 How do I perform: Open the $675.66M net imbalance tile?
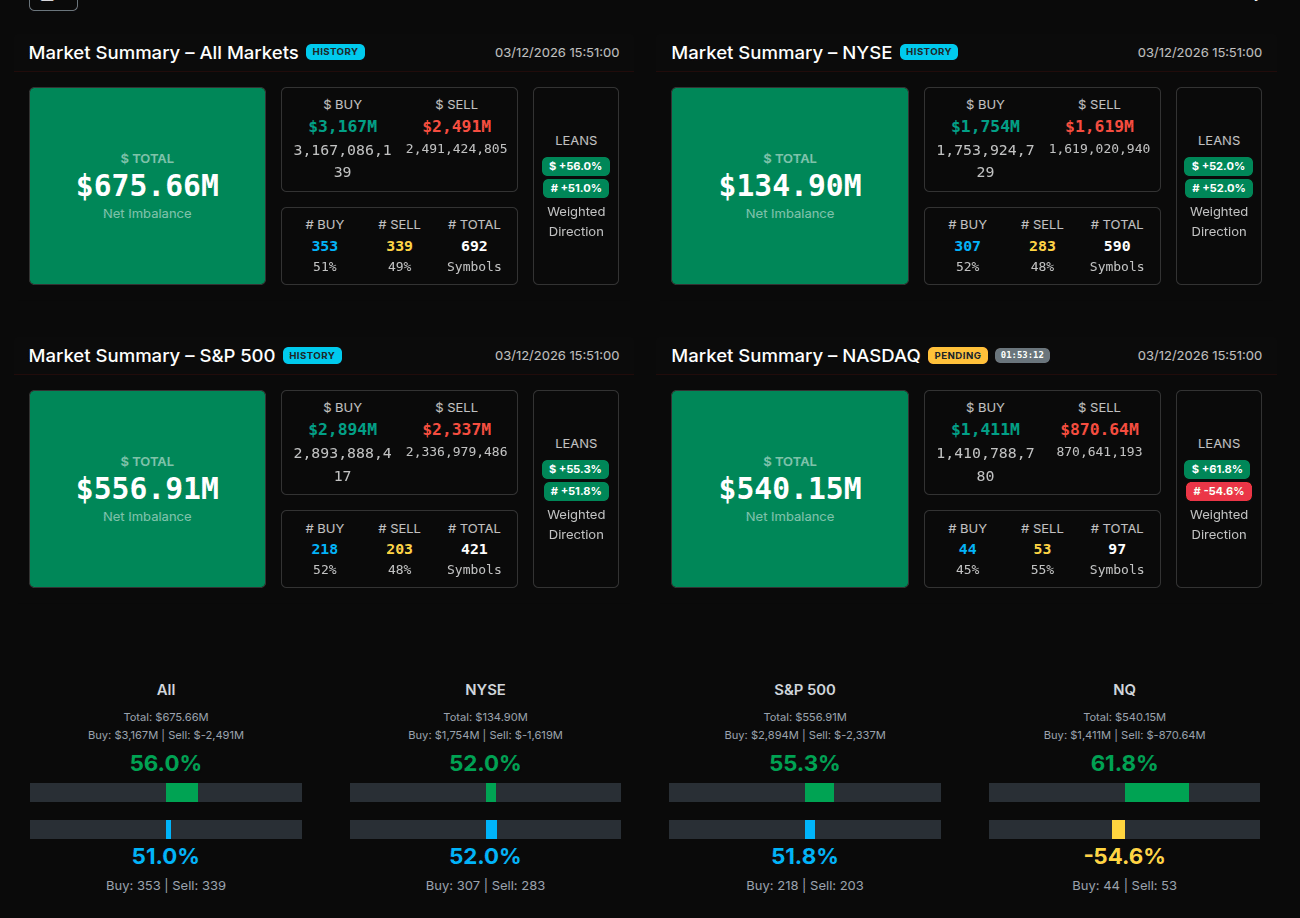(147, 186)
